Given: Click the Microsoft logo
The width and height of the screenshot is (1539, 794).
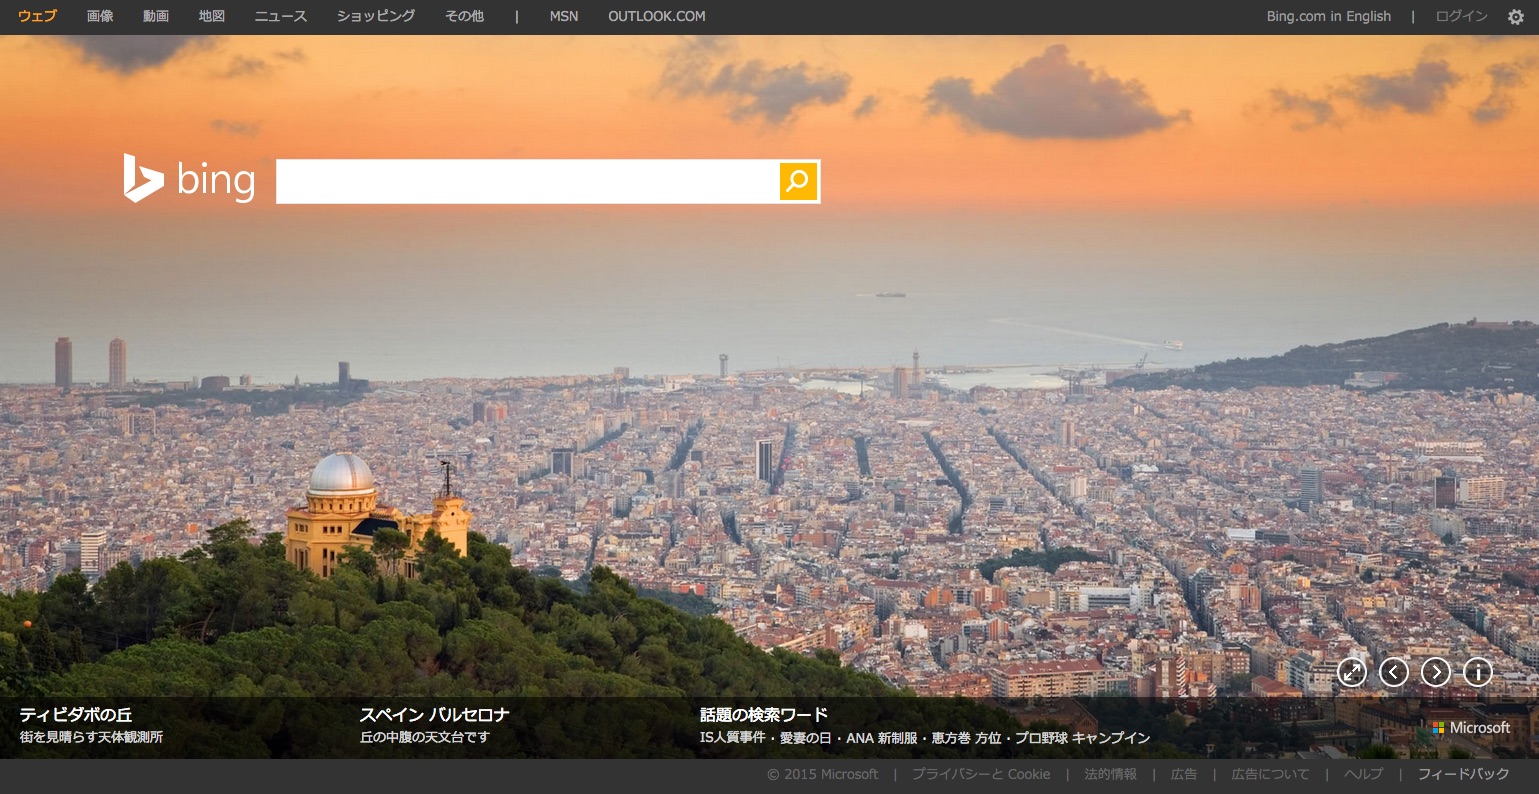Looking at the screenshot, I should pos(1471,728).
